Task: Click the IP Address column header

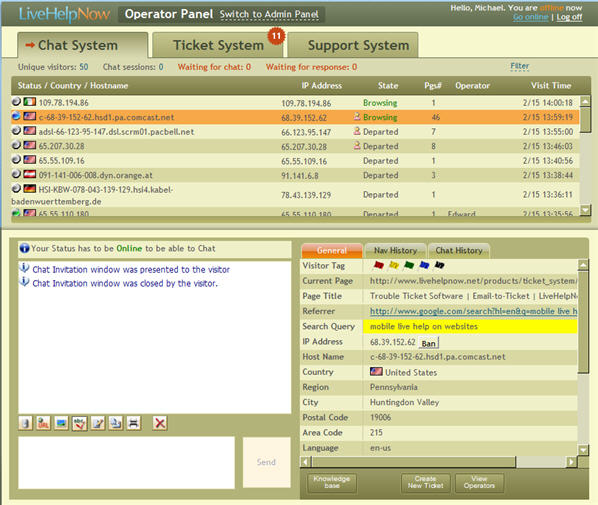Action: [x=322, y=85]
